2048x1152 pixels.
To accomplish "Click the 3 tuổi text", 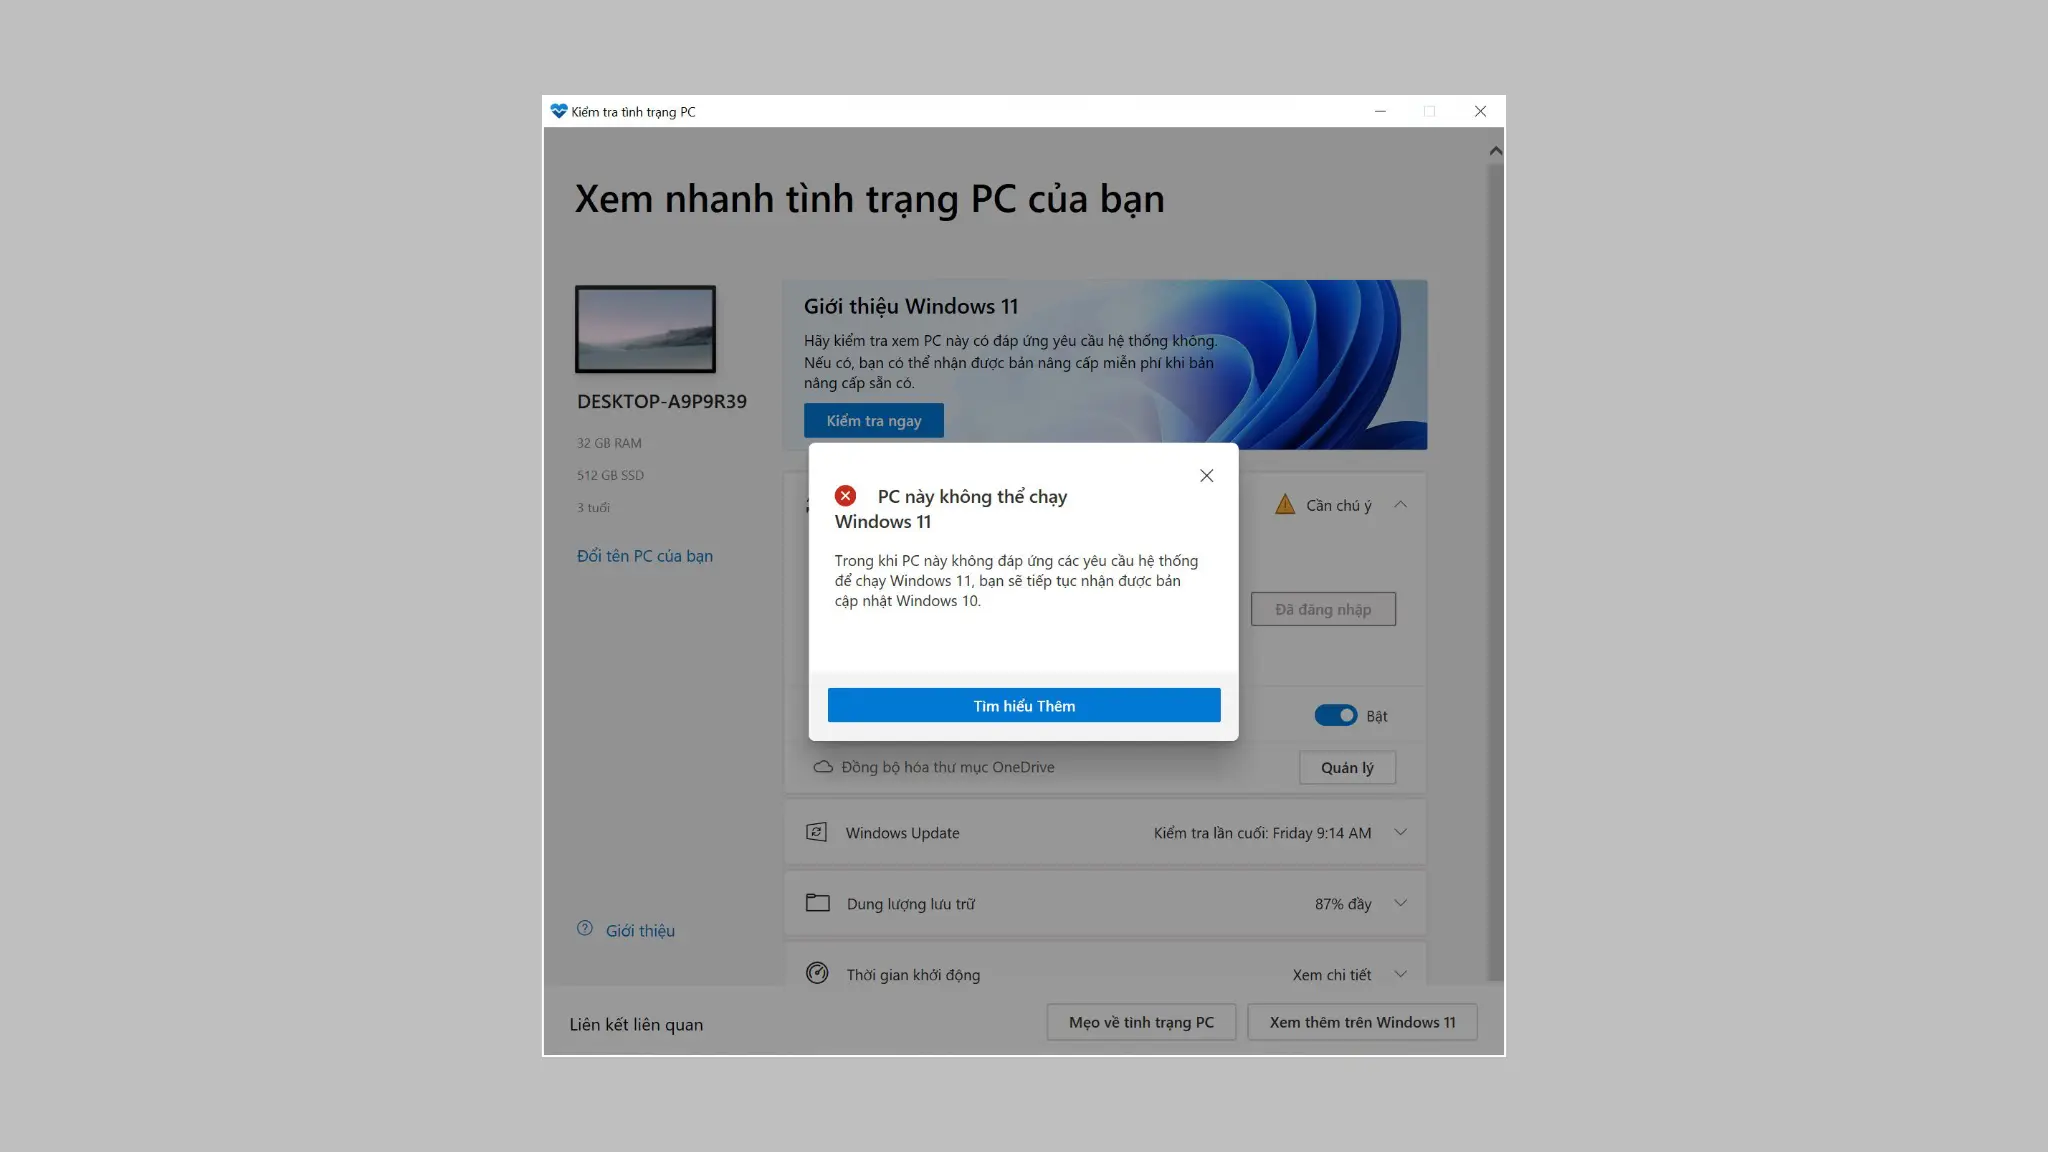I will click(593, 508).
